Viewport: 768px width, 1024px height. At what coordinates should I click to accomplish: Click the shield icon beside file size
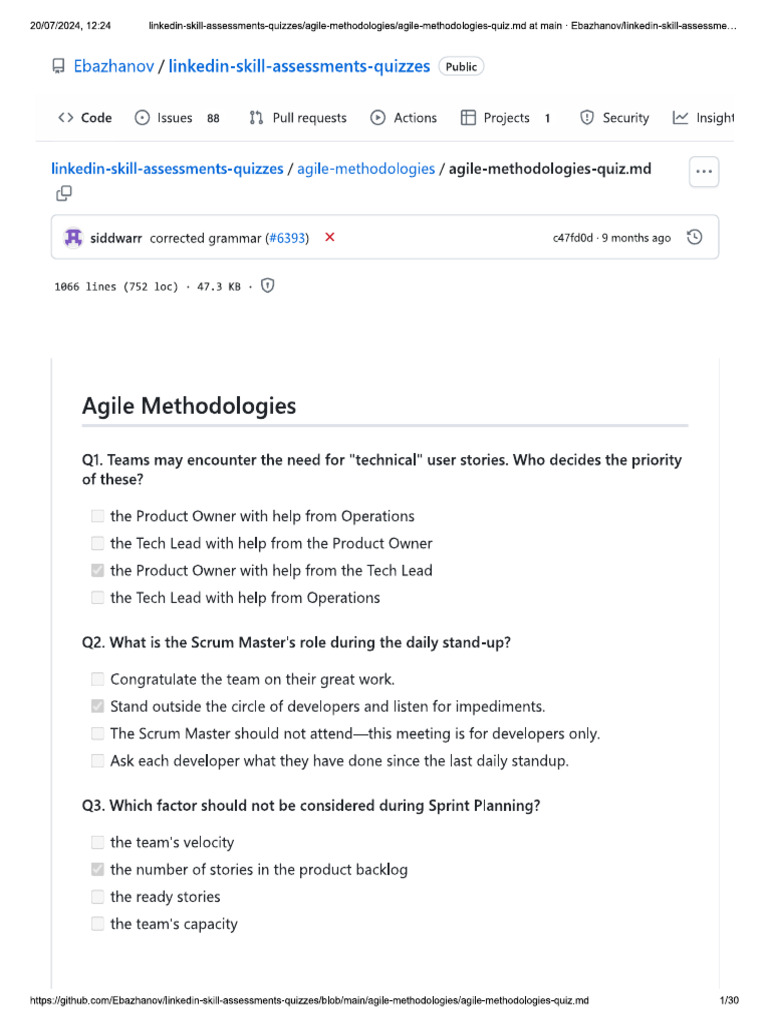(267, 286)
